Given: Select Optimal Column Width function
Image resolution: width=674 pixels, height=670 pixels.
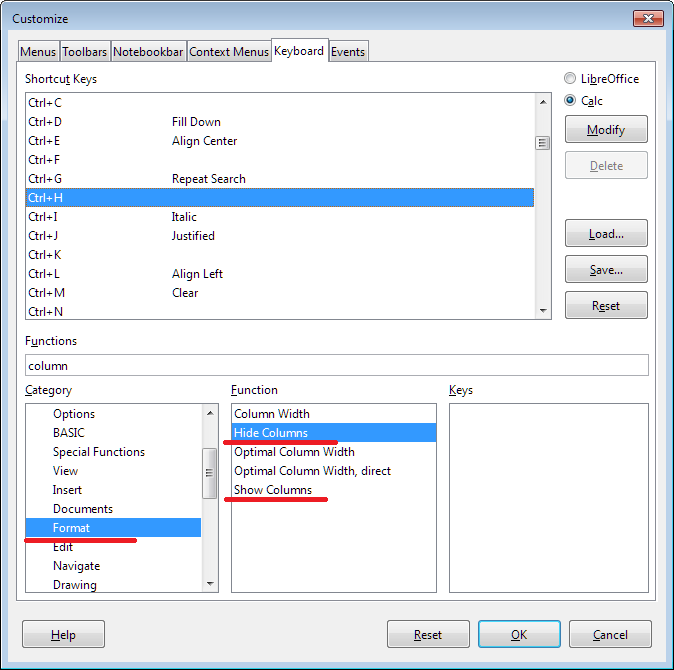Looking at the screenshot, I should pos(294,452).
